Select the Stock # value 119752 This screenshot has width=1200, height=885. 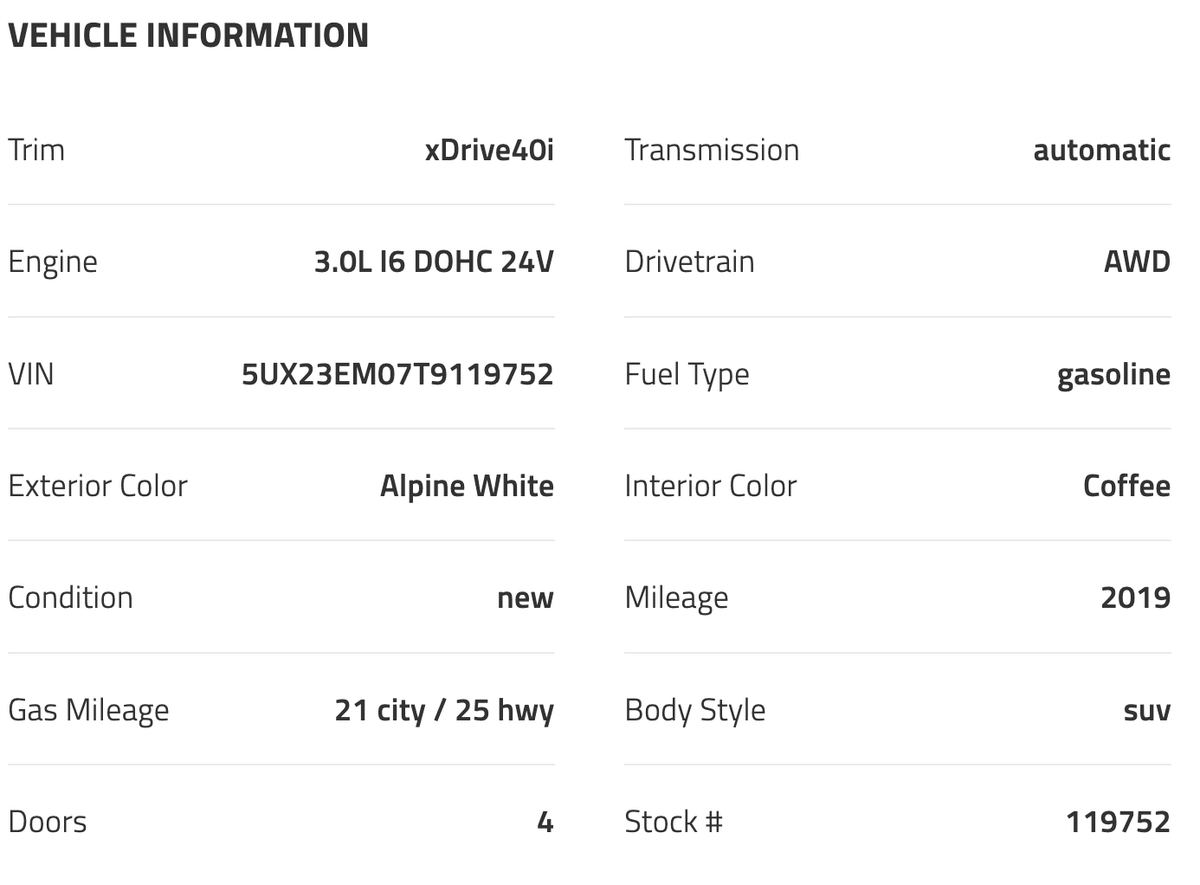pos(1117,822)
